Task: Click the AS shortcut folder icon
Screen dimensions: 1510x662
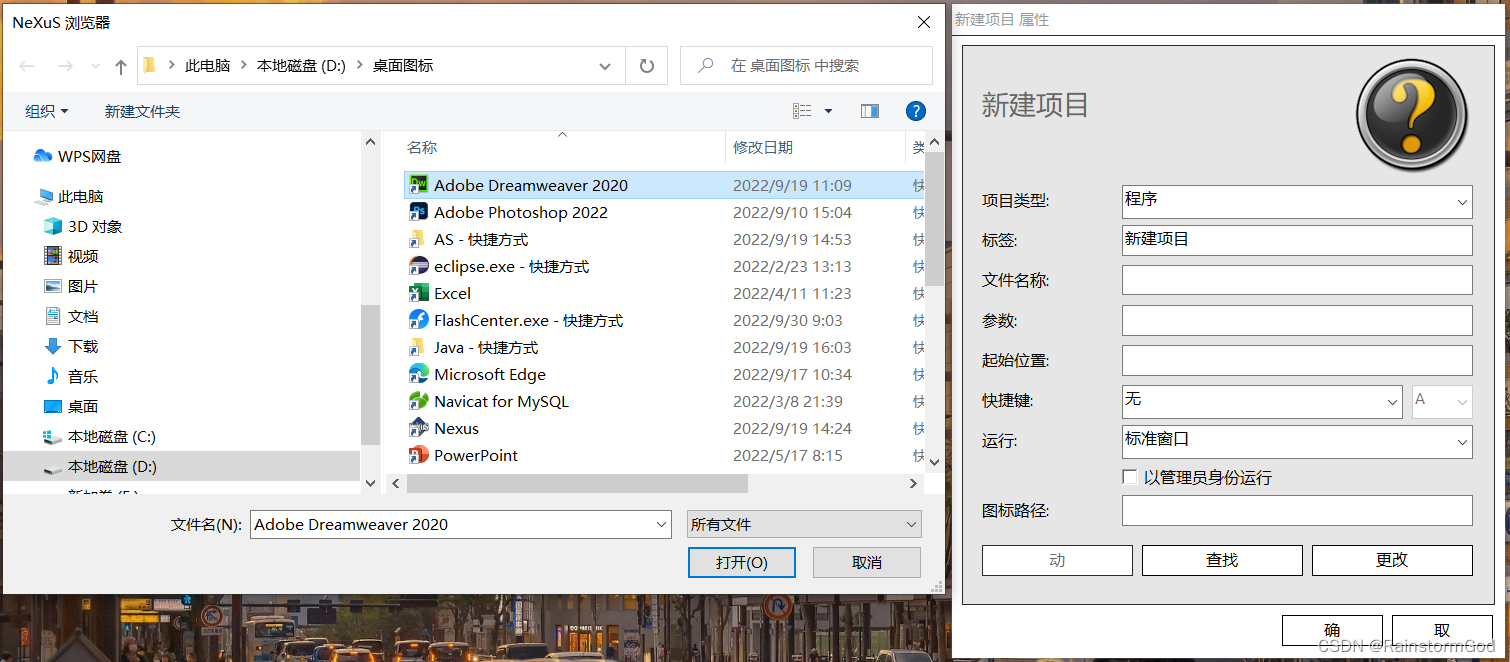Action: (419, 239)
